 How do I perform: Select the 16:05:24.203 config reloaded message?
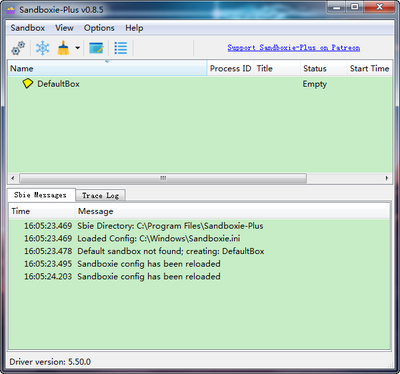199,276
